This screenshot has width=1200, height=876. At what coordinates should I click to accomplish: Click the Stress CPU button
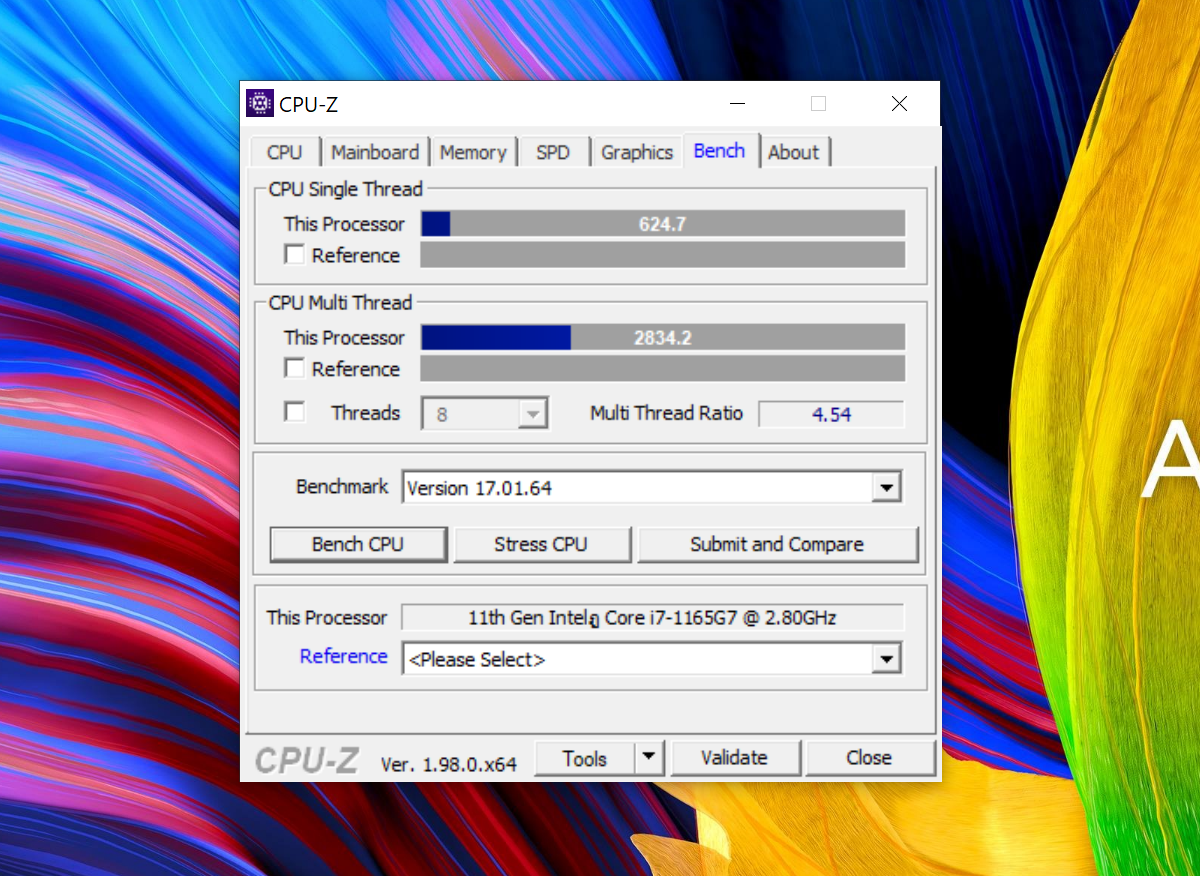(541, 544)
